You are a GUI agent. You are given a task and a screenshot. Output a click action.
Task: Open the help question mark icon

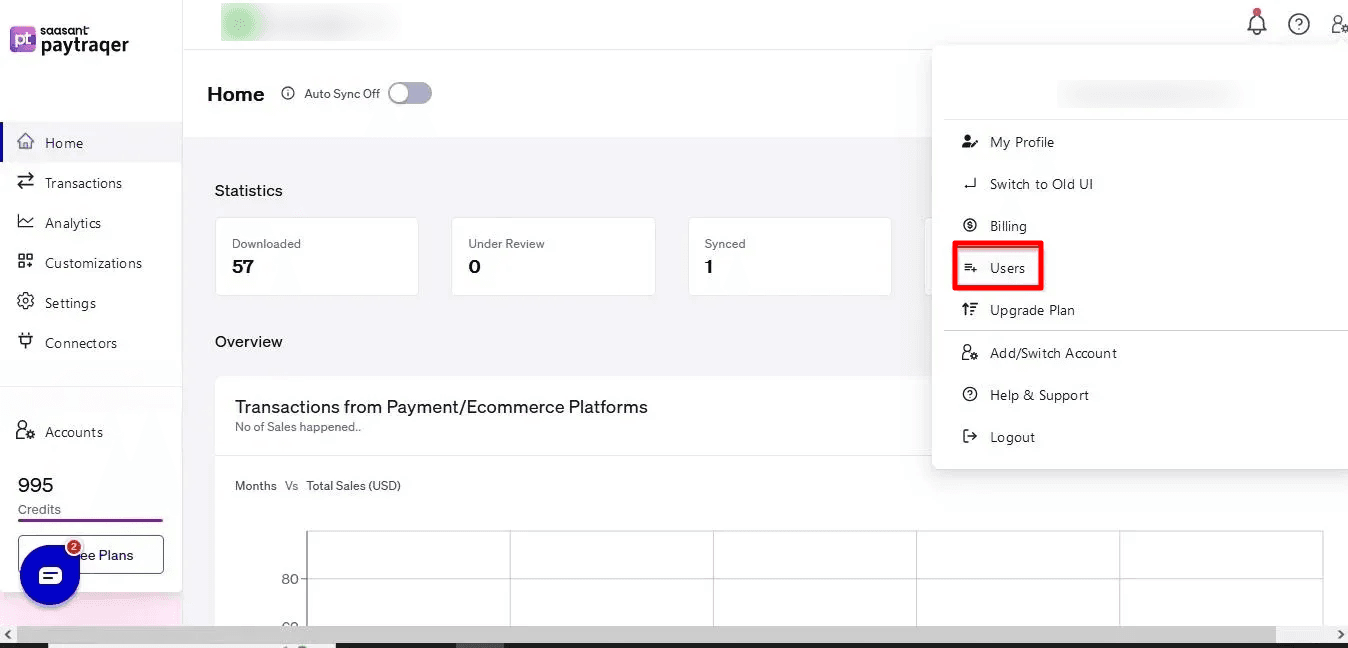[1299, 23]
